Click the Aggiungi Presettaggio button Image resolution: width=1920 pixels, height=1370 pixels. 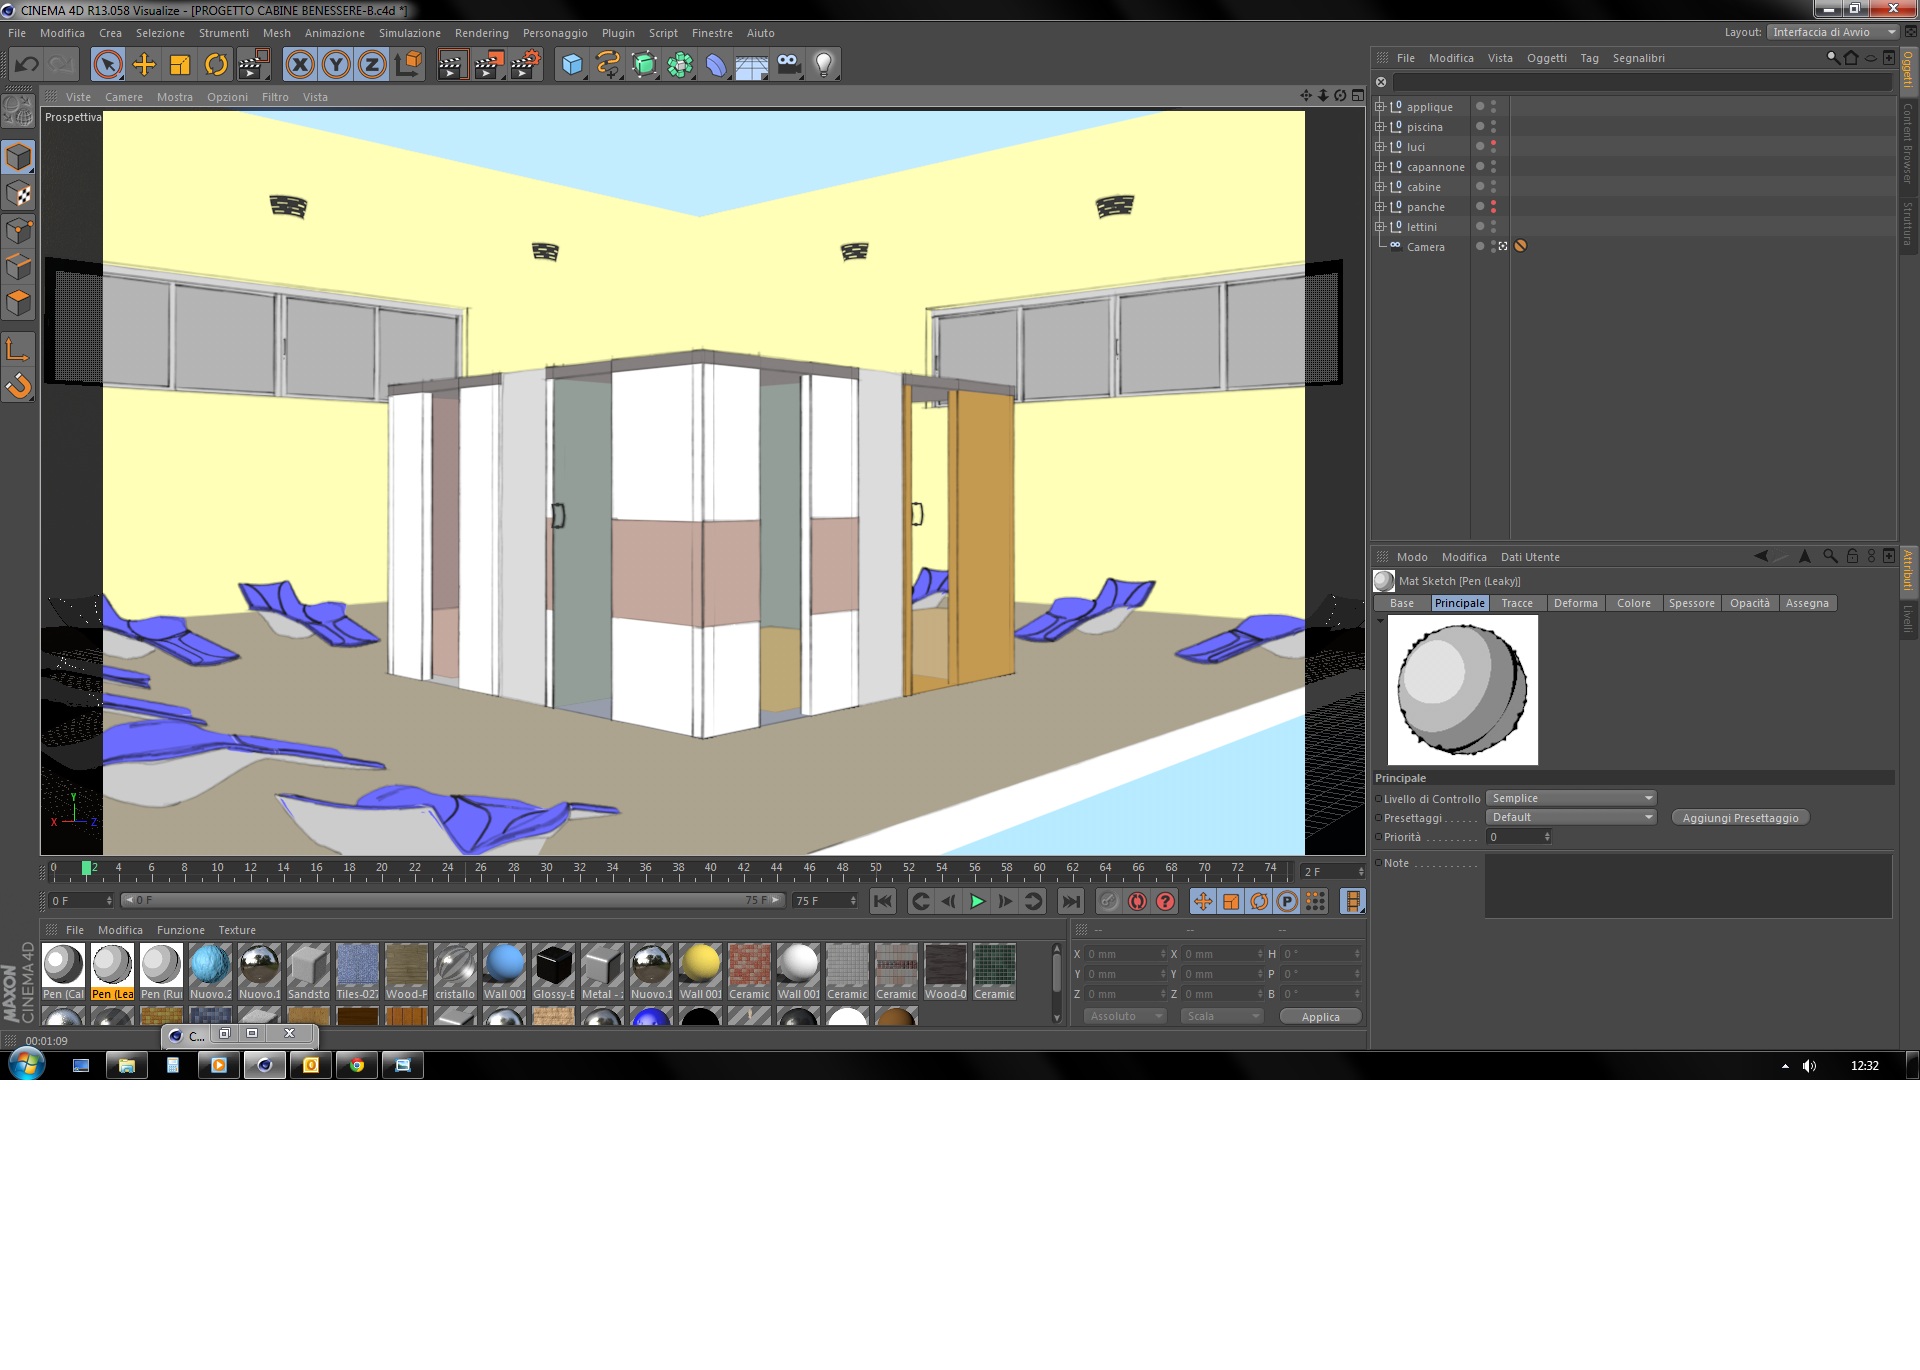1739,818
